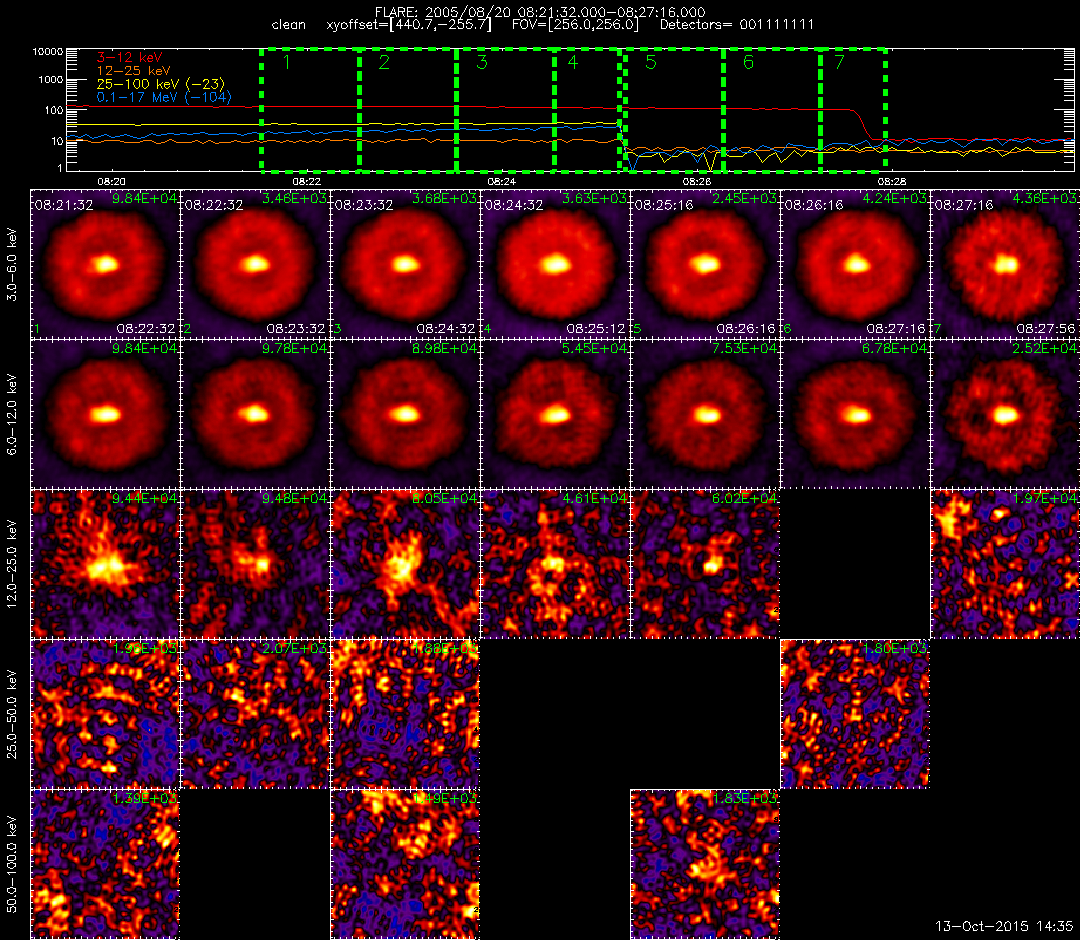This screenshot has width=1080, height=940.
Task: Click the '6.0-12.0 keV' row label
Action: coord(12,415)
